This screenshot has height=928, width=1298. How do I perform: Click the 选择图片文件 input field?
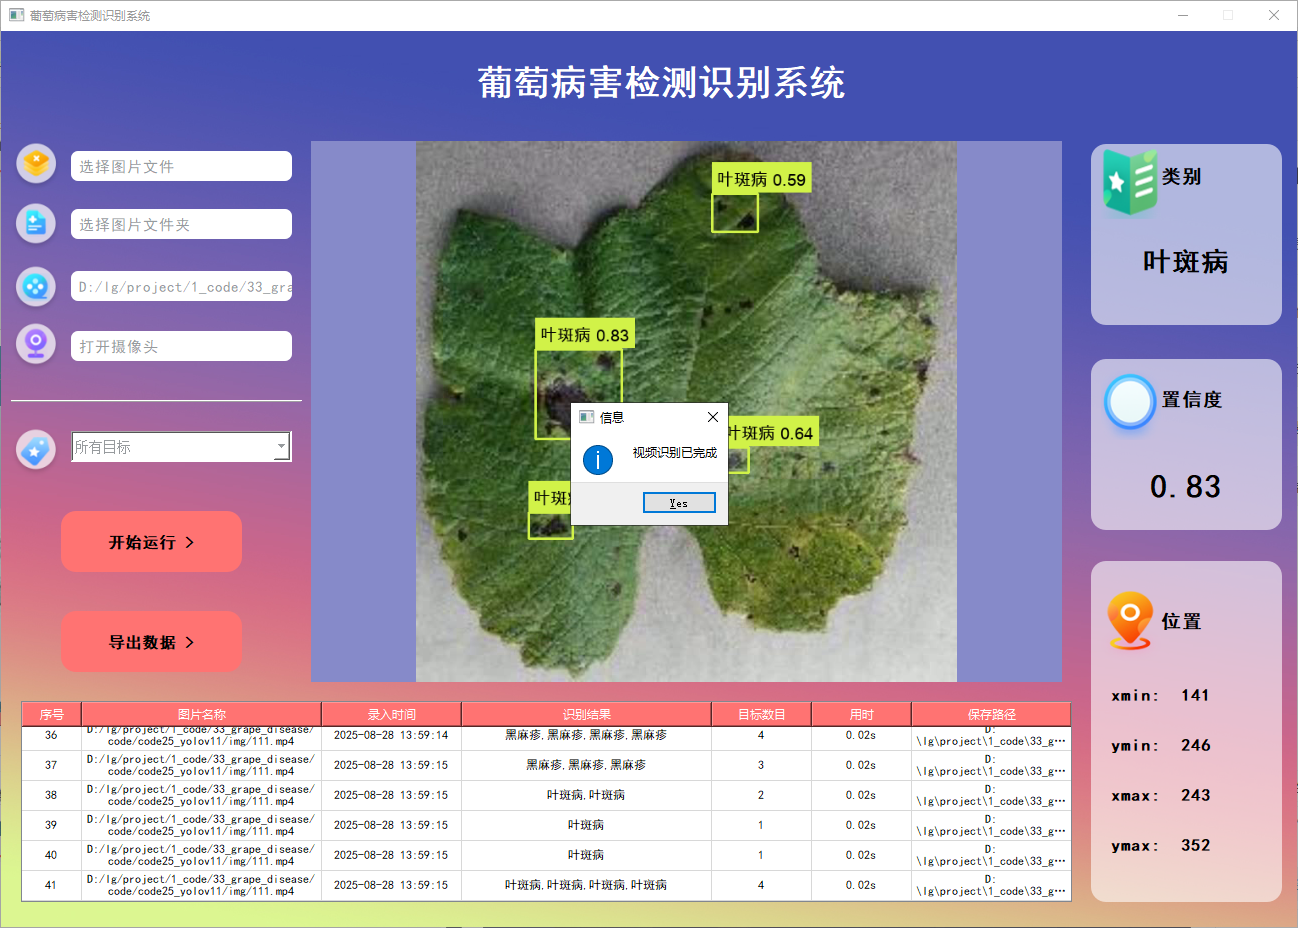tap(181, 166)
